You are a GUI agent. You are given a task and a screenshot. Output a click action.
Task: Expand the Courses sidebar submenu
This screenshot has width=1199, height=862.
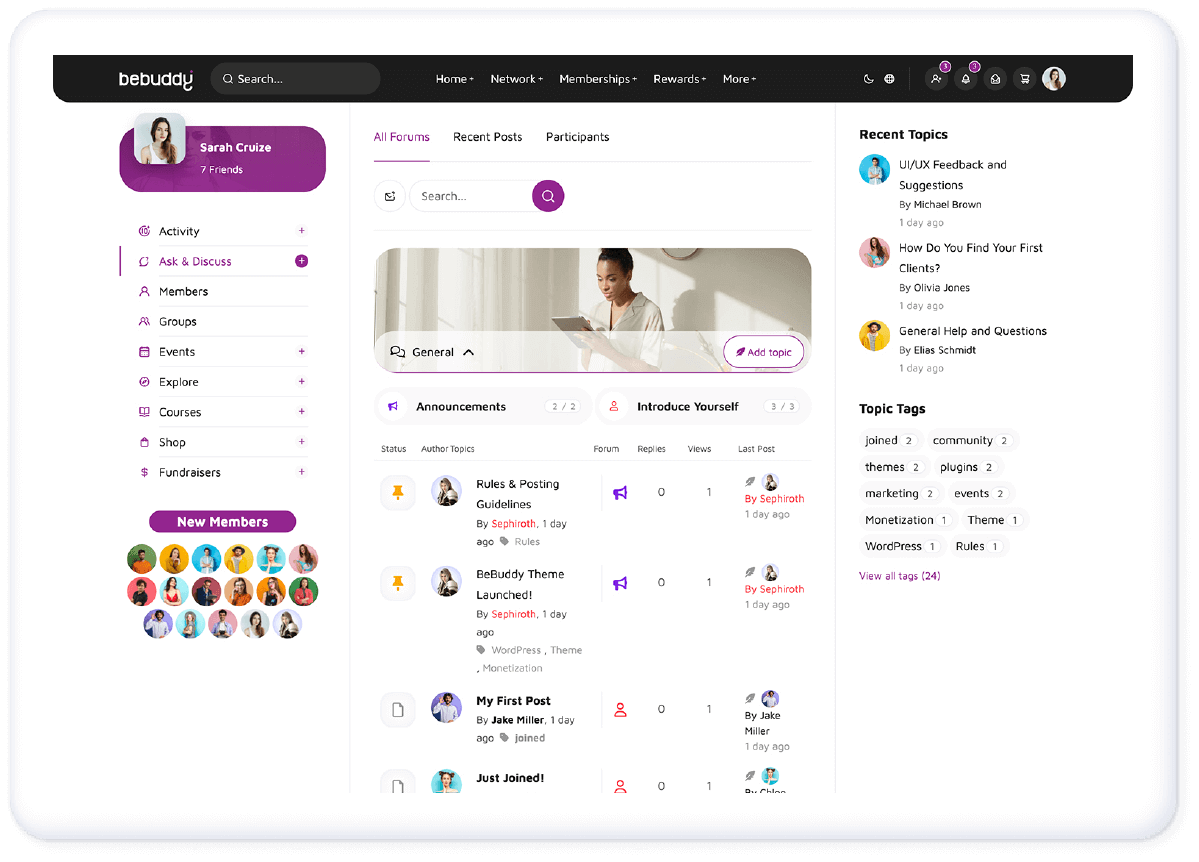pos(302,412)
